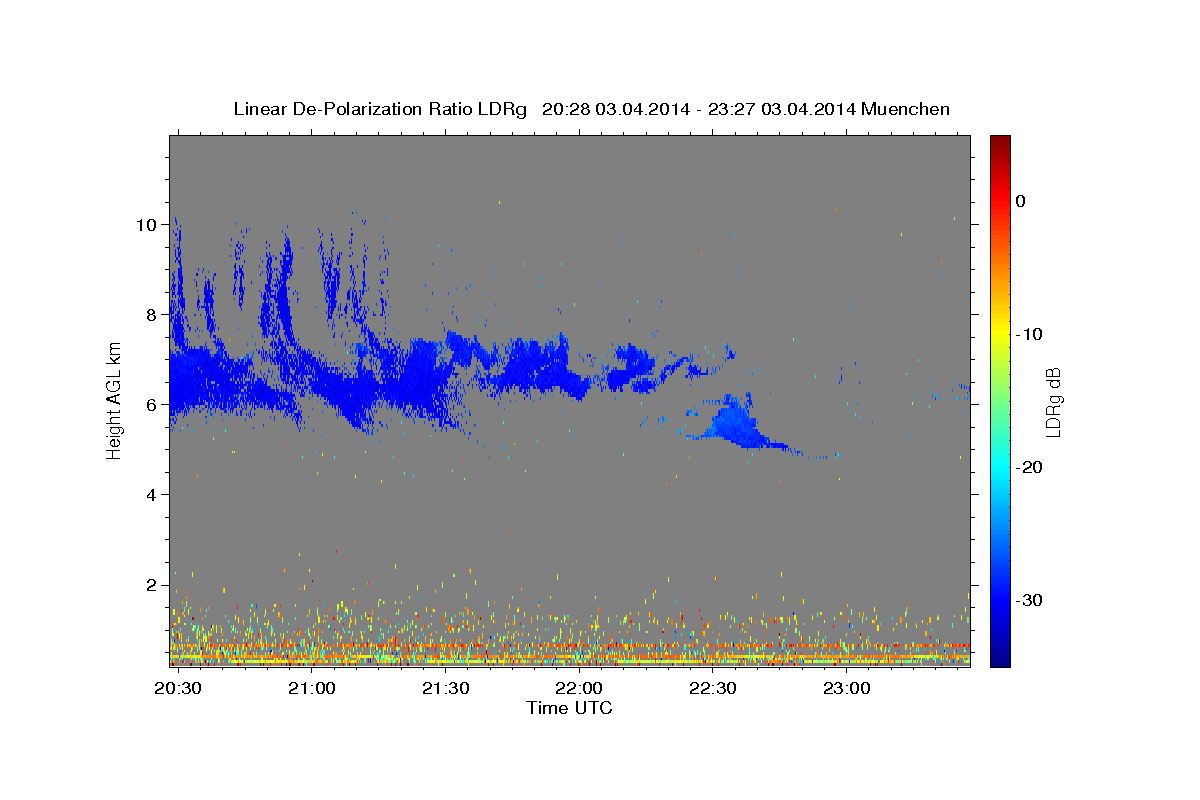Click the 22:00 time tick label
The height and width of the screenshot is (800, 1200).
pos(578,689)
